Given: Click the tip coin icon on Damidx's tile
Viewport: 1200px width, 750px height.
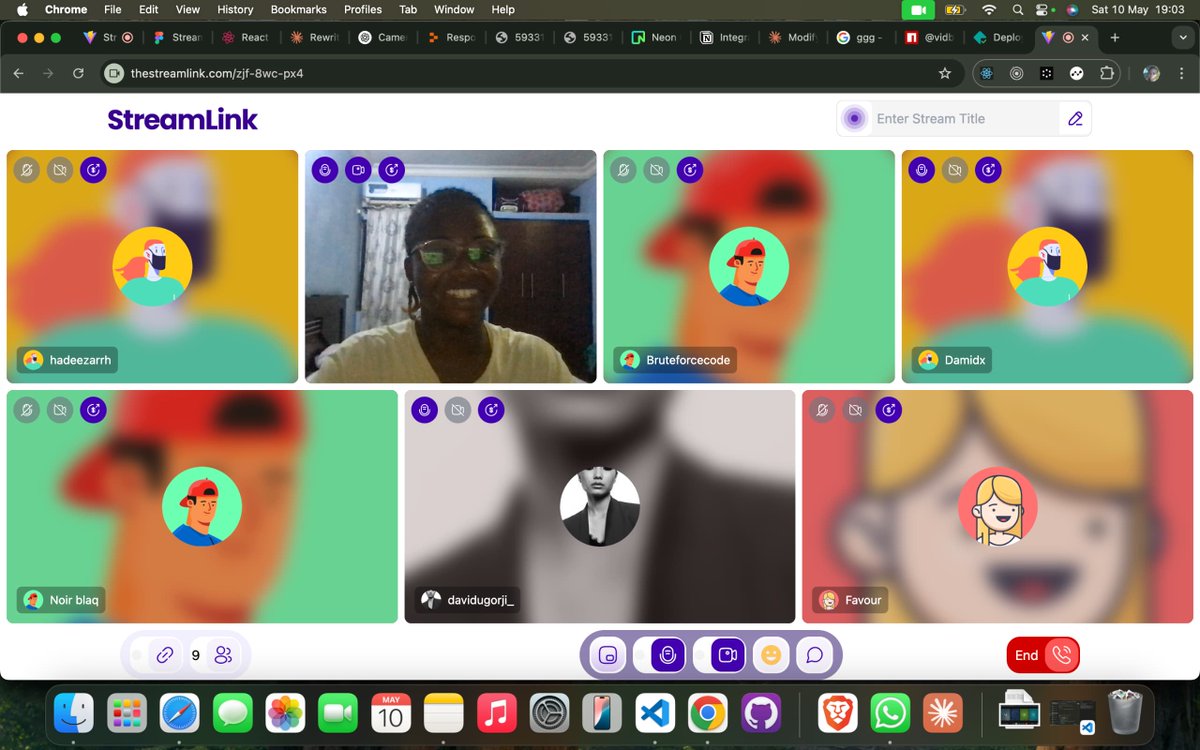Looking at the screenshot, I should 988,170.
